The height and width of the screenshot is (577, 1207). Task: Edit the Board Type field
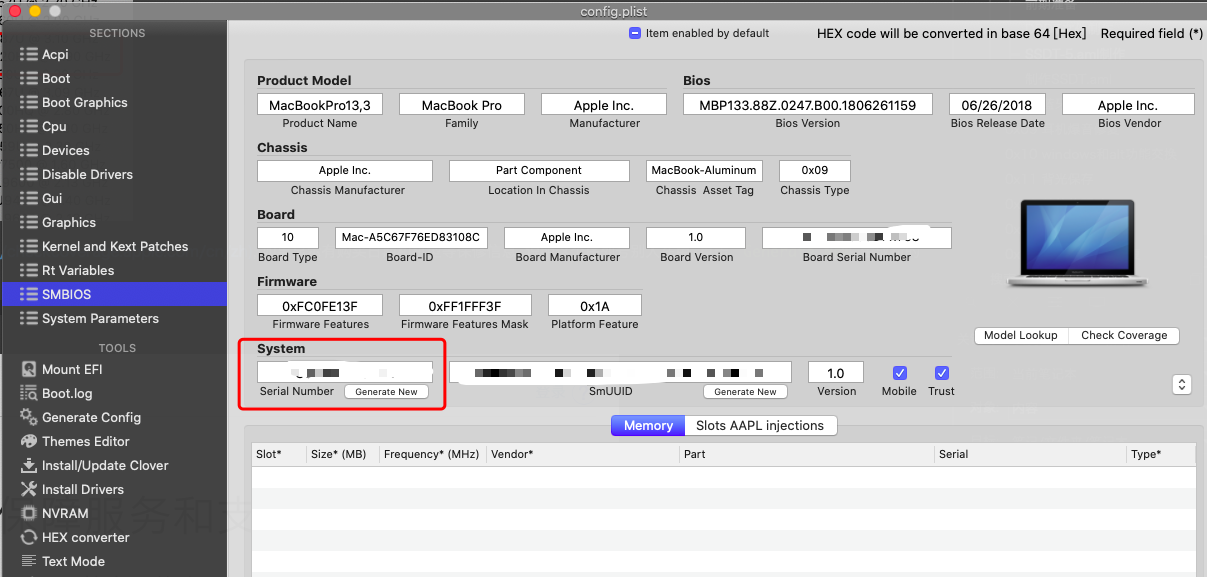pos(288,238)
